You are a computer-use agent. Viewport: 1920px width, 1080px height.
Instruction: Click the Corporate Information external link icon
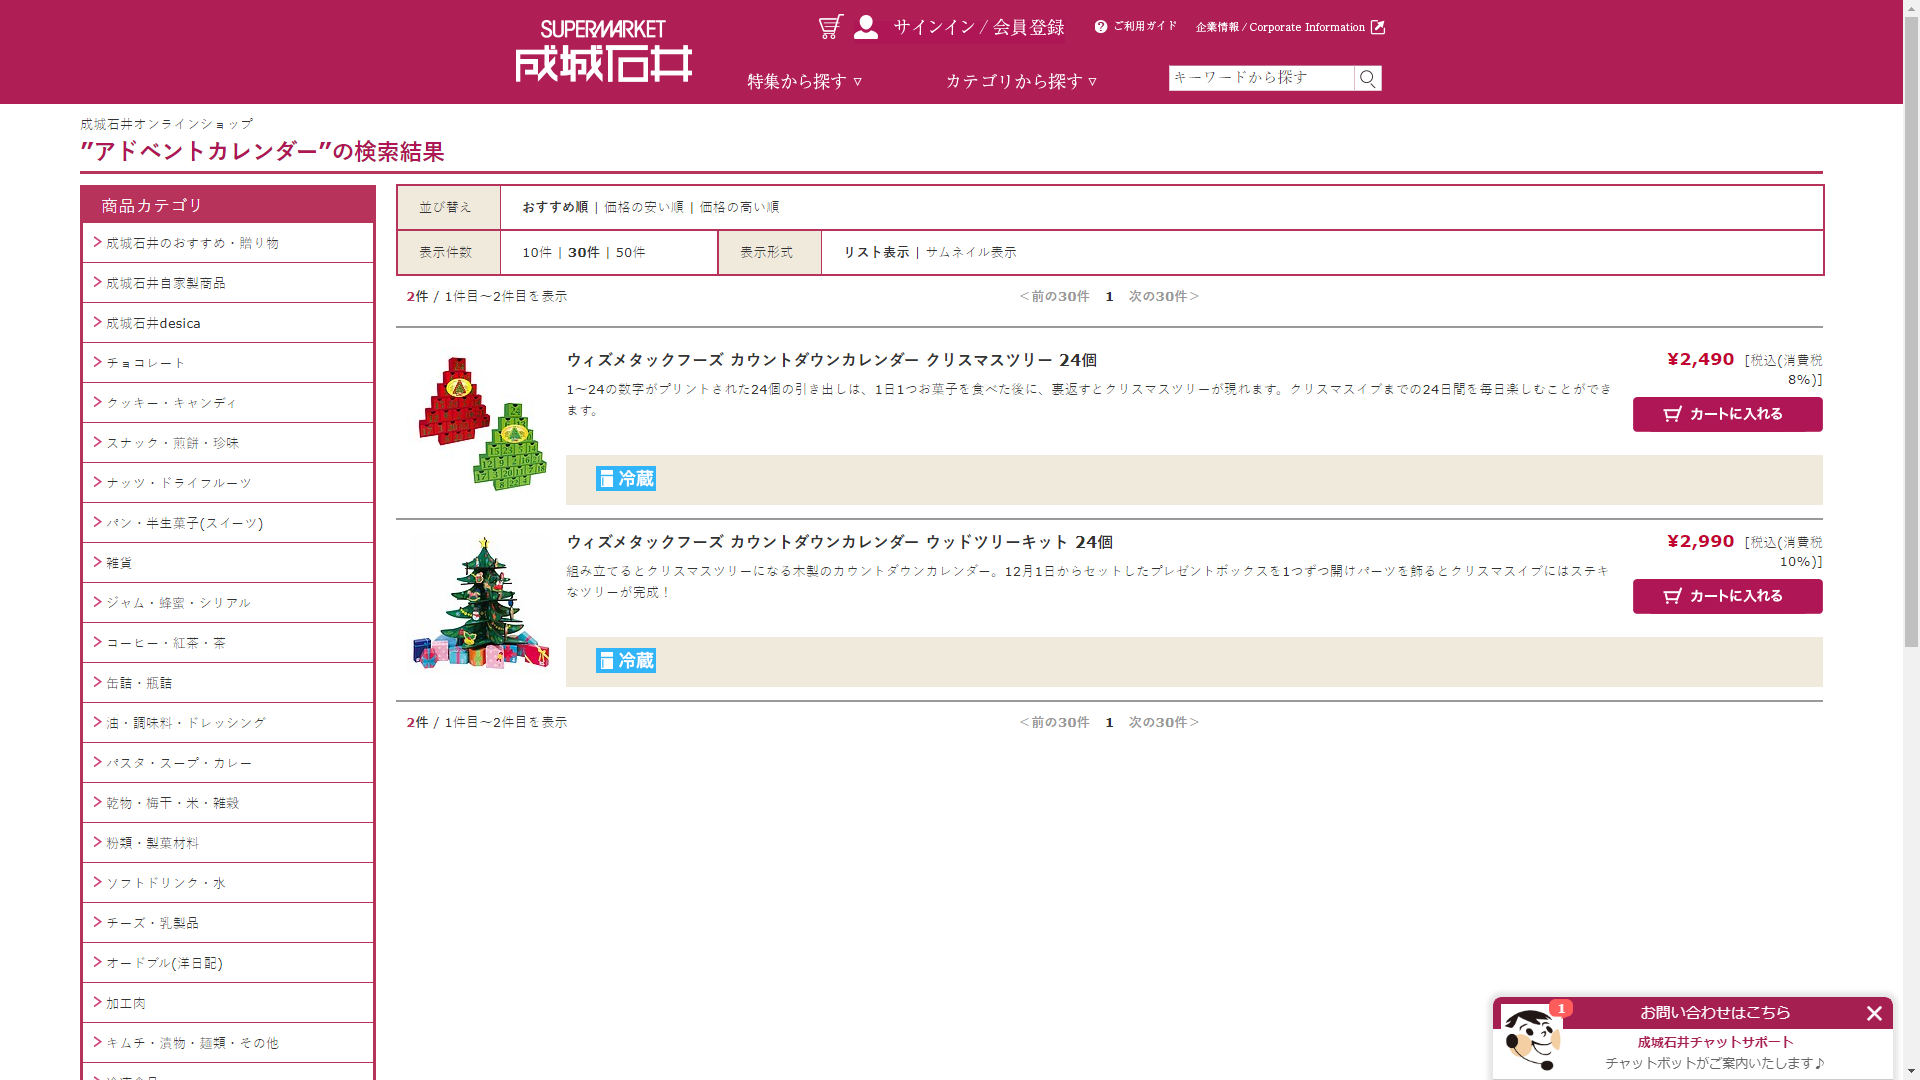point(1378,27)
